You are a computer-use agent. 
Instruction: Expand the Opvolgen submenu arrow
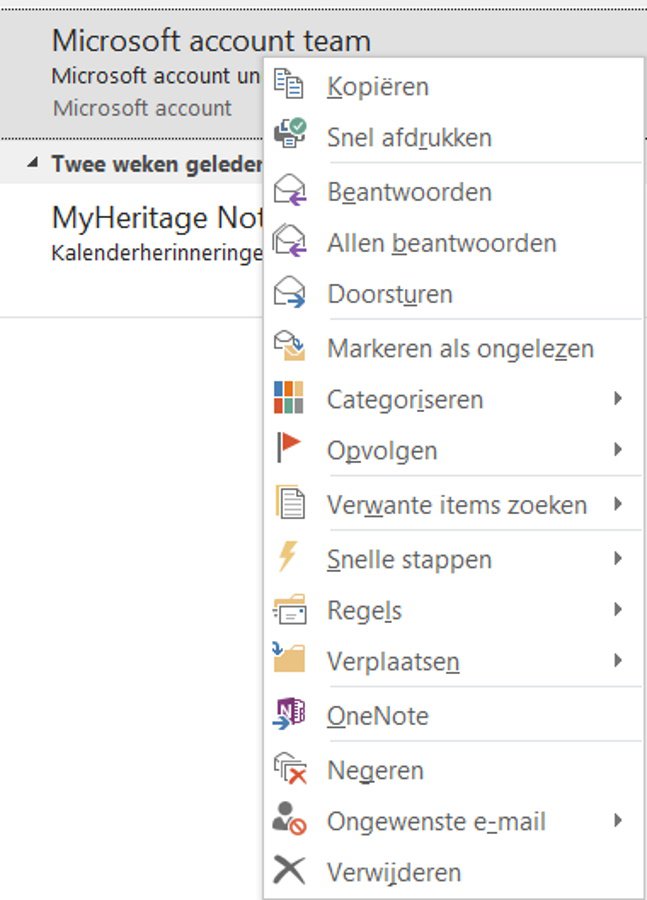coord(618,449)
